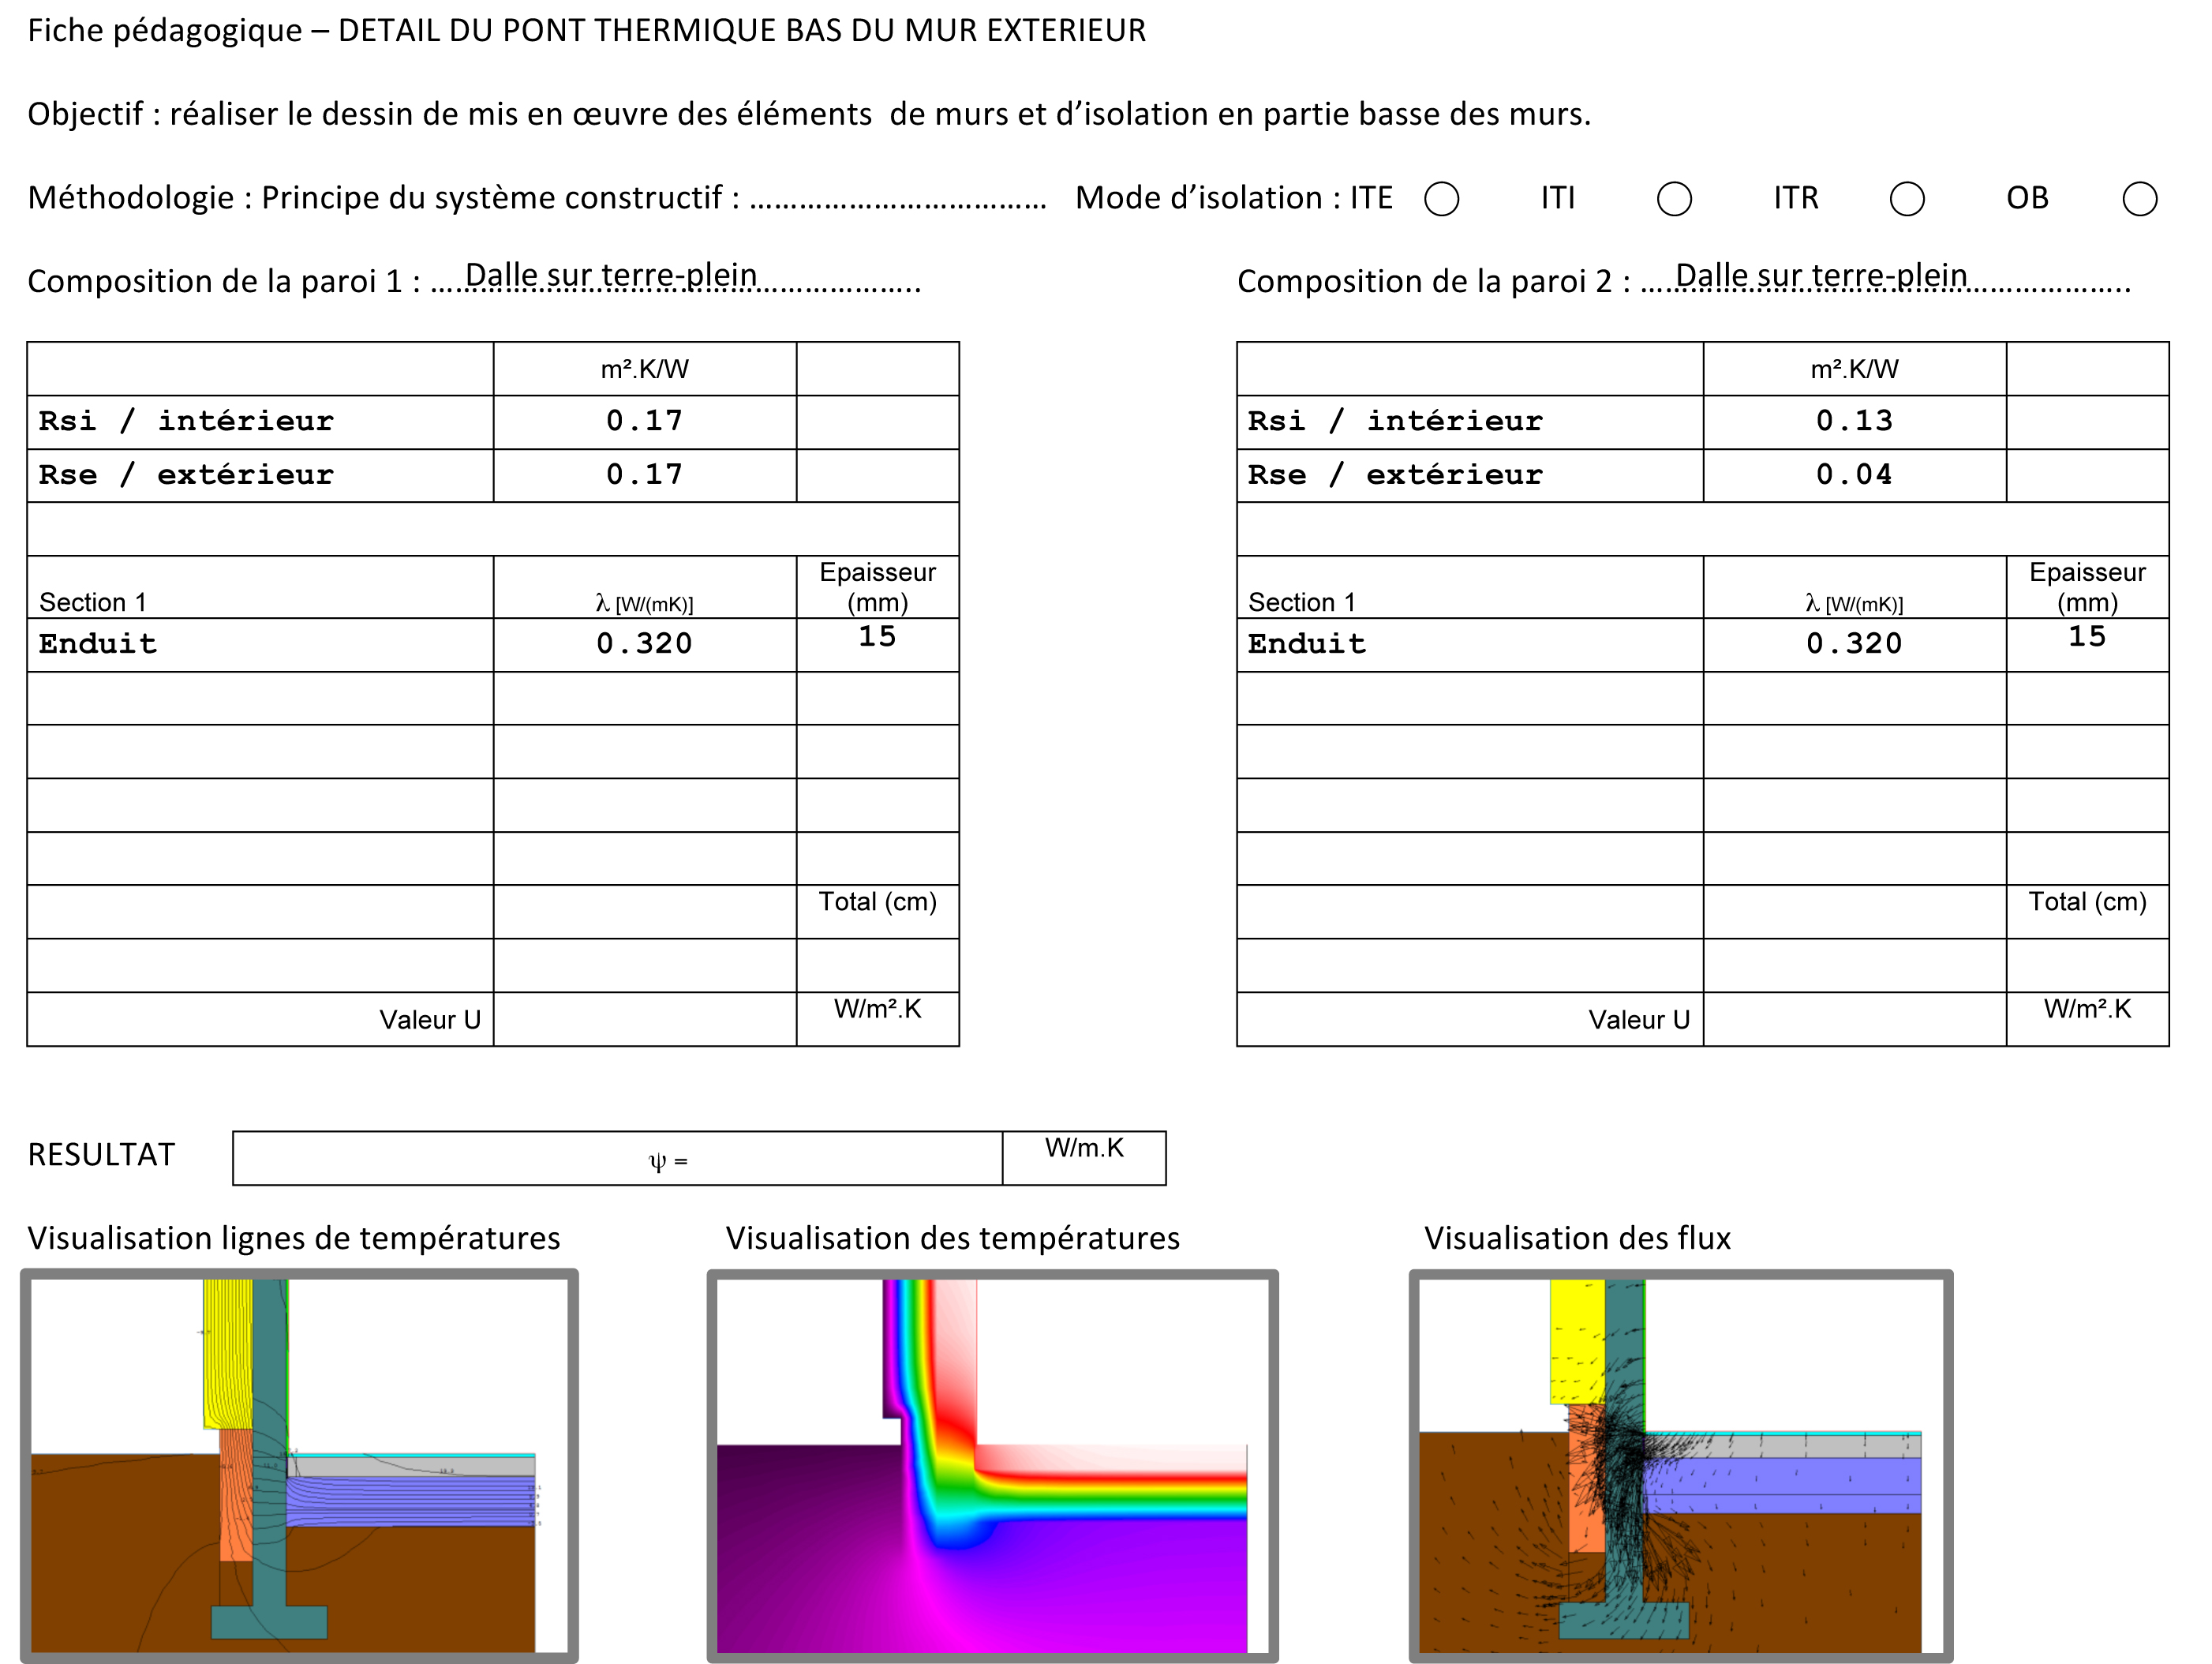Image resolution: width=2212 pixels, height=1664 pixels.
Task: Click 'Rsi / intérieur' in paroi 1 table
Action: [x=186, y=421]
